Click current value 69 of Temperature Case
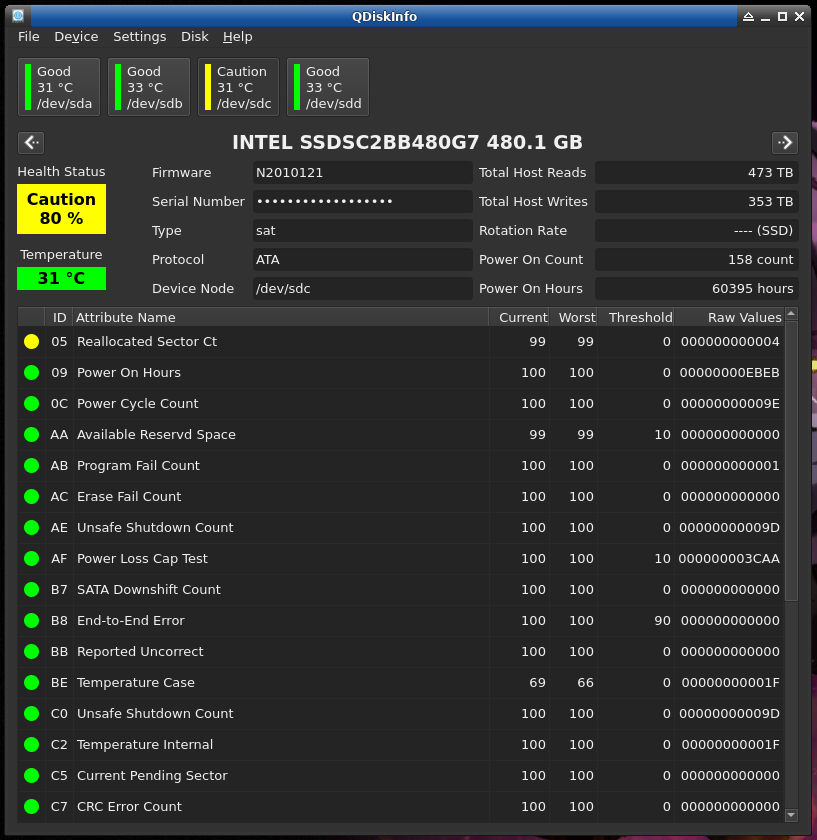Screen dimensions: 817x840 (537, 683)
